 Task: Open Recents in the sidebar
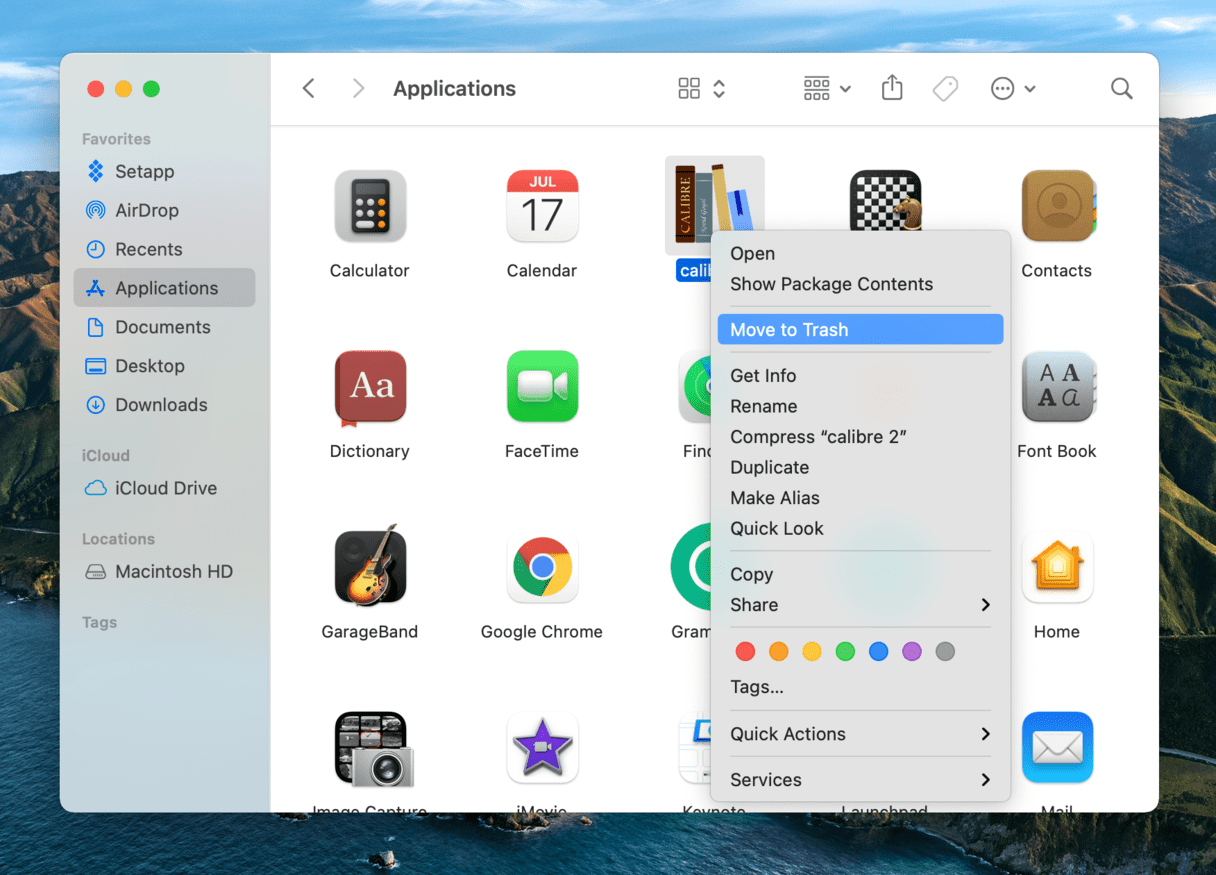click(x=164, y=250)
